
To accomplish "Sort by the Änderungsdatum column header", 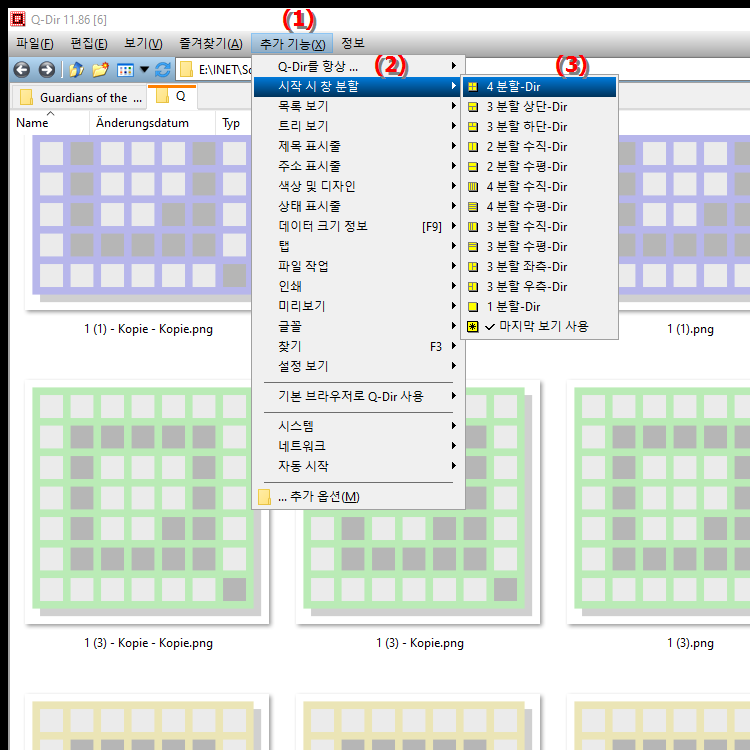I will click(x=152, y=123).
